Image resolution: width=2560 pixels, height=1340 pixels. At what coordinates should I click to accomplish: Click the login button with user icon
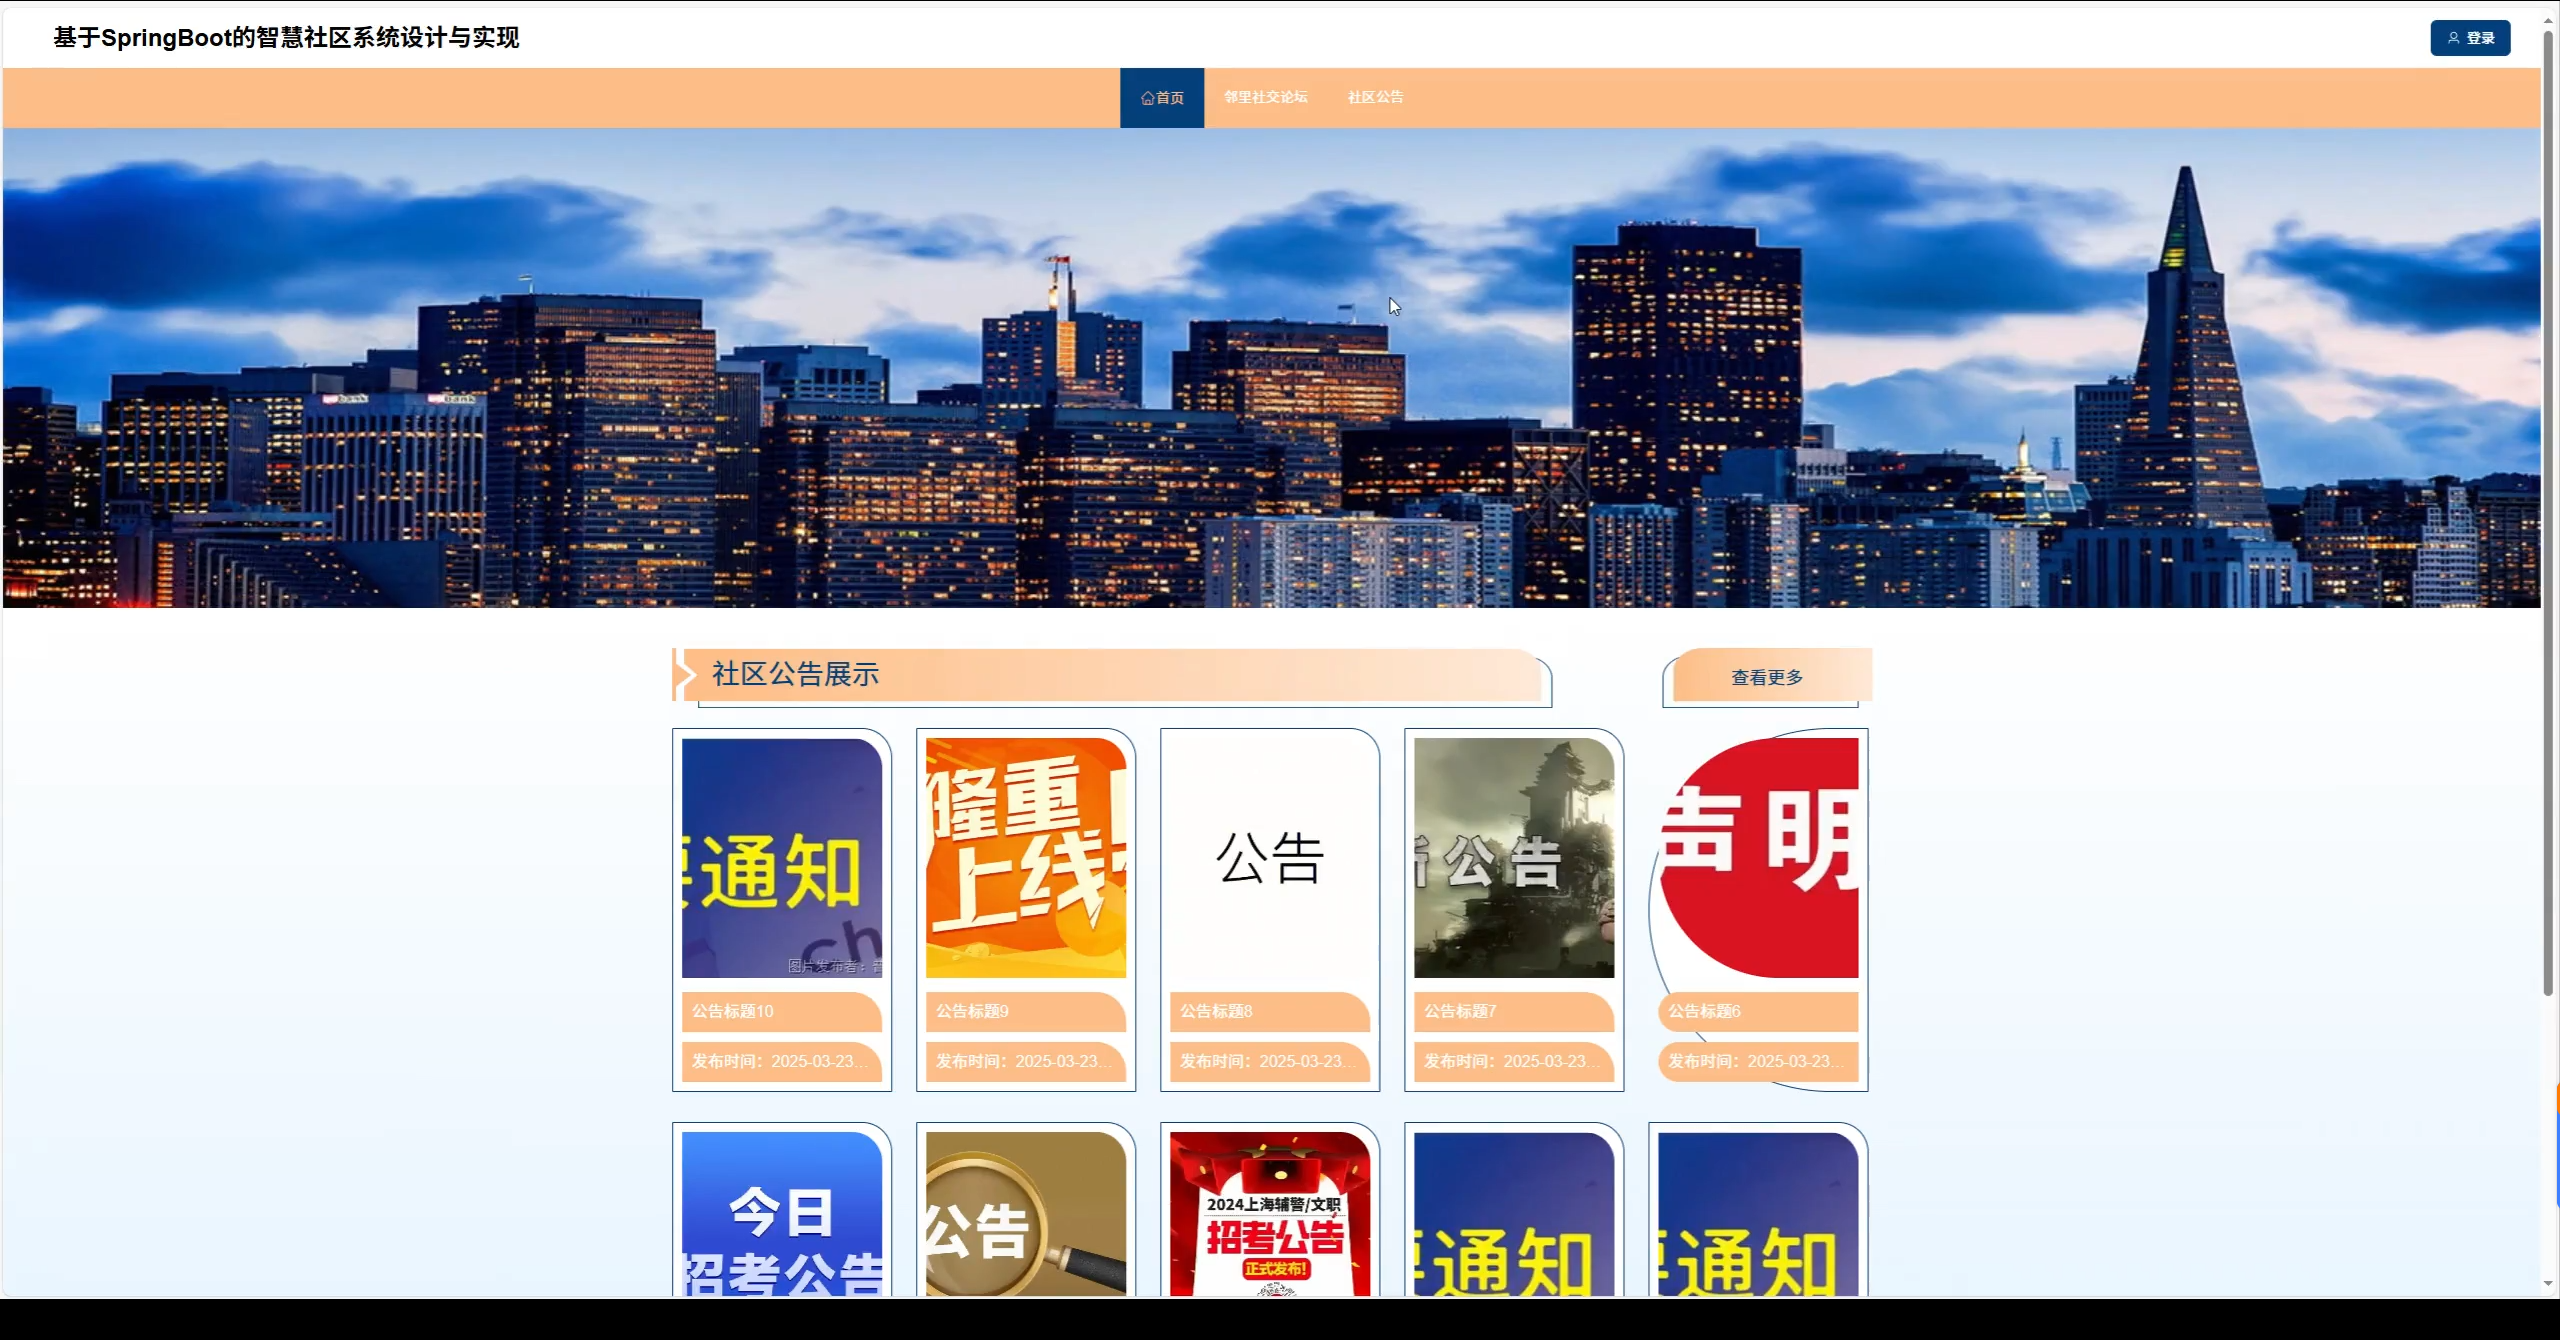pos(2469,38)
